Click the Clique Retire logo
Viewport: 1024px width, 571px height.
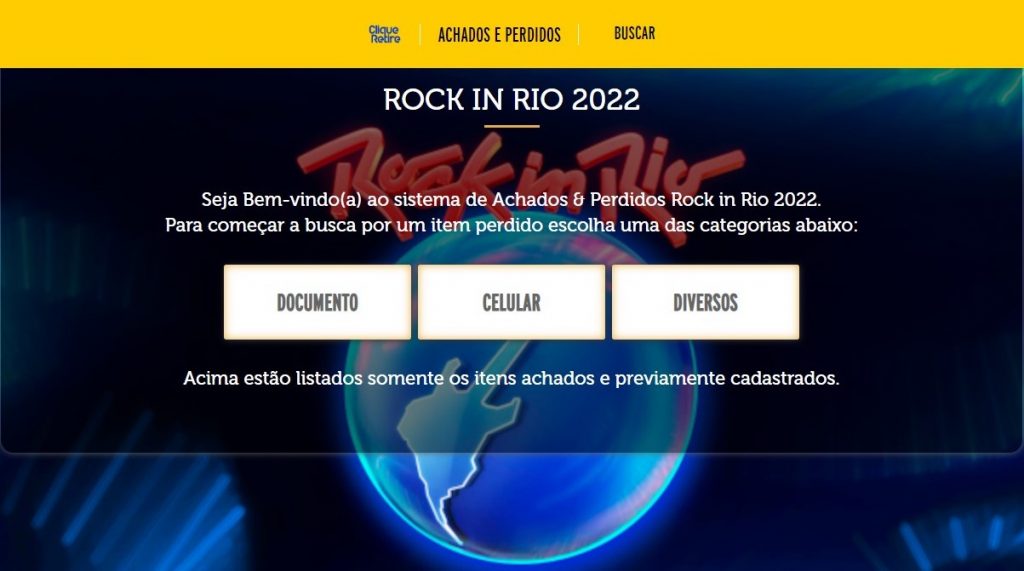tap(385, 34)
